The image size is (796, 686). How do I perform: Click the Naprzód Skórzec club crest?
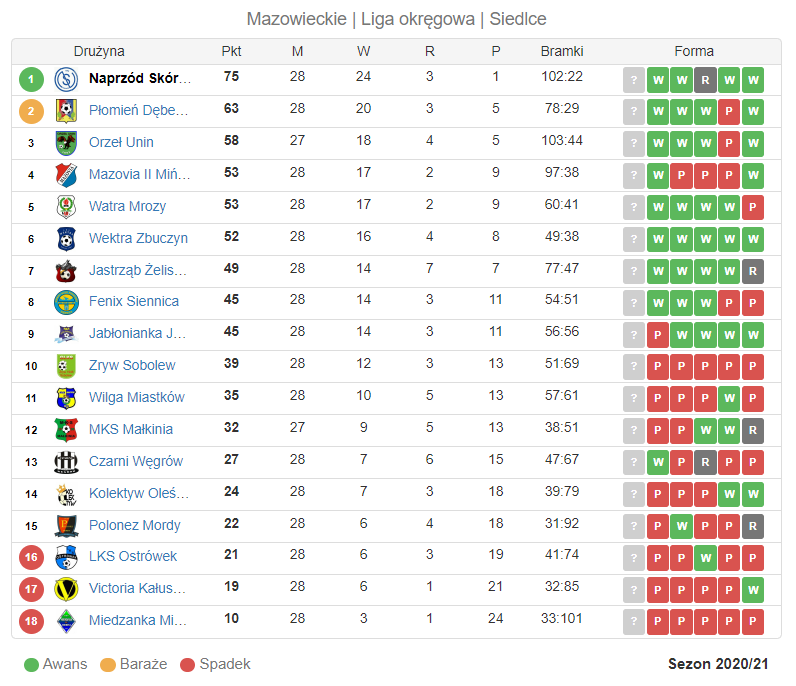pyautogui.click(x=66, y=79)
